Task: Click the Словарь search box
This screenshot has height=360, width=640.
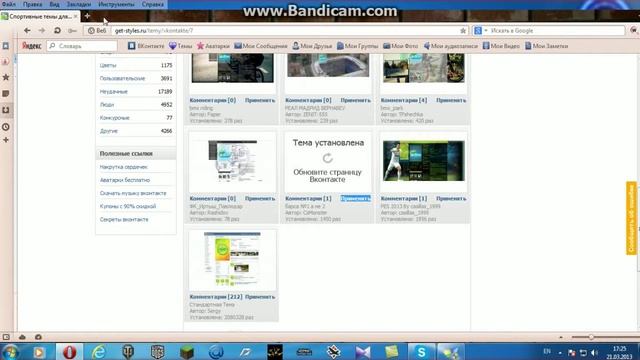Action: coord(82,46)
